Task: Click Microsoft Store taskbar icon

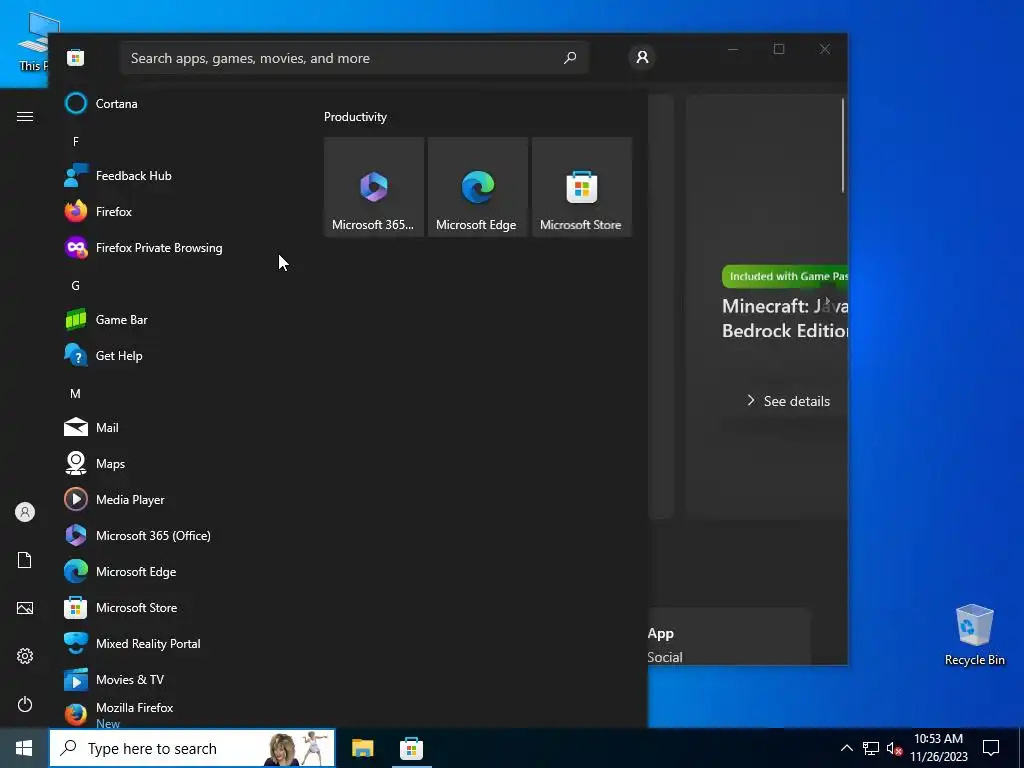Action: (411, 748)
